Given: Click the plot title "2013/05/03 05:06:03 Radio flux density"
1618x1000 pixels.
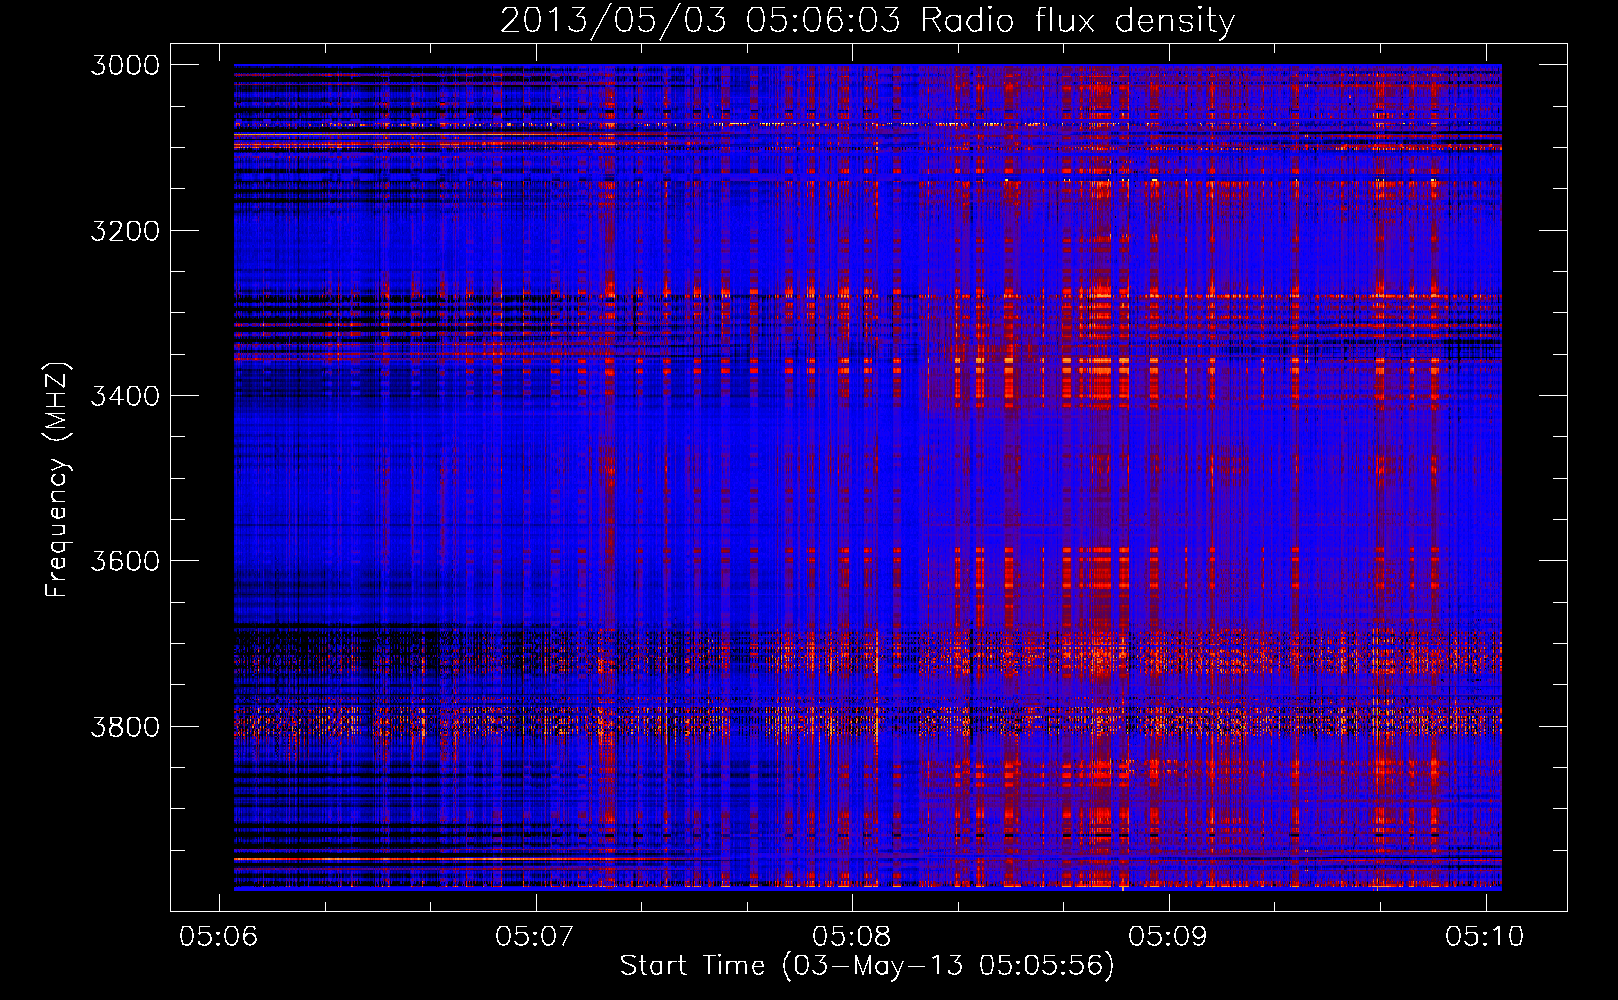Looking at the screenshot, I should [867, 21].
